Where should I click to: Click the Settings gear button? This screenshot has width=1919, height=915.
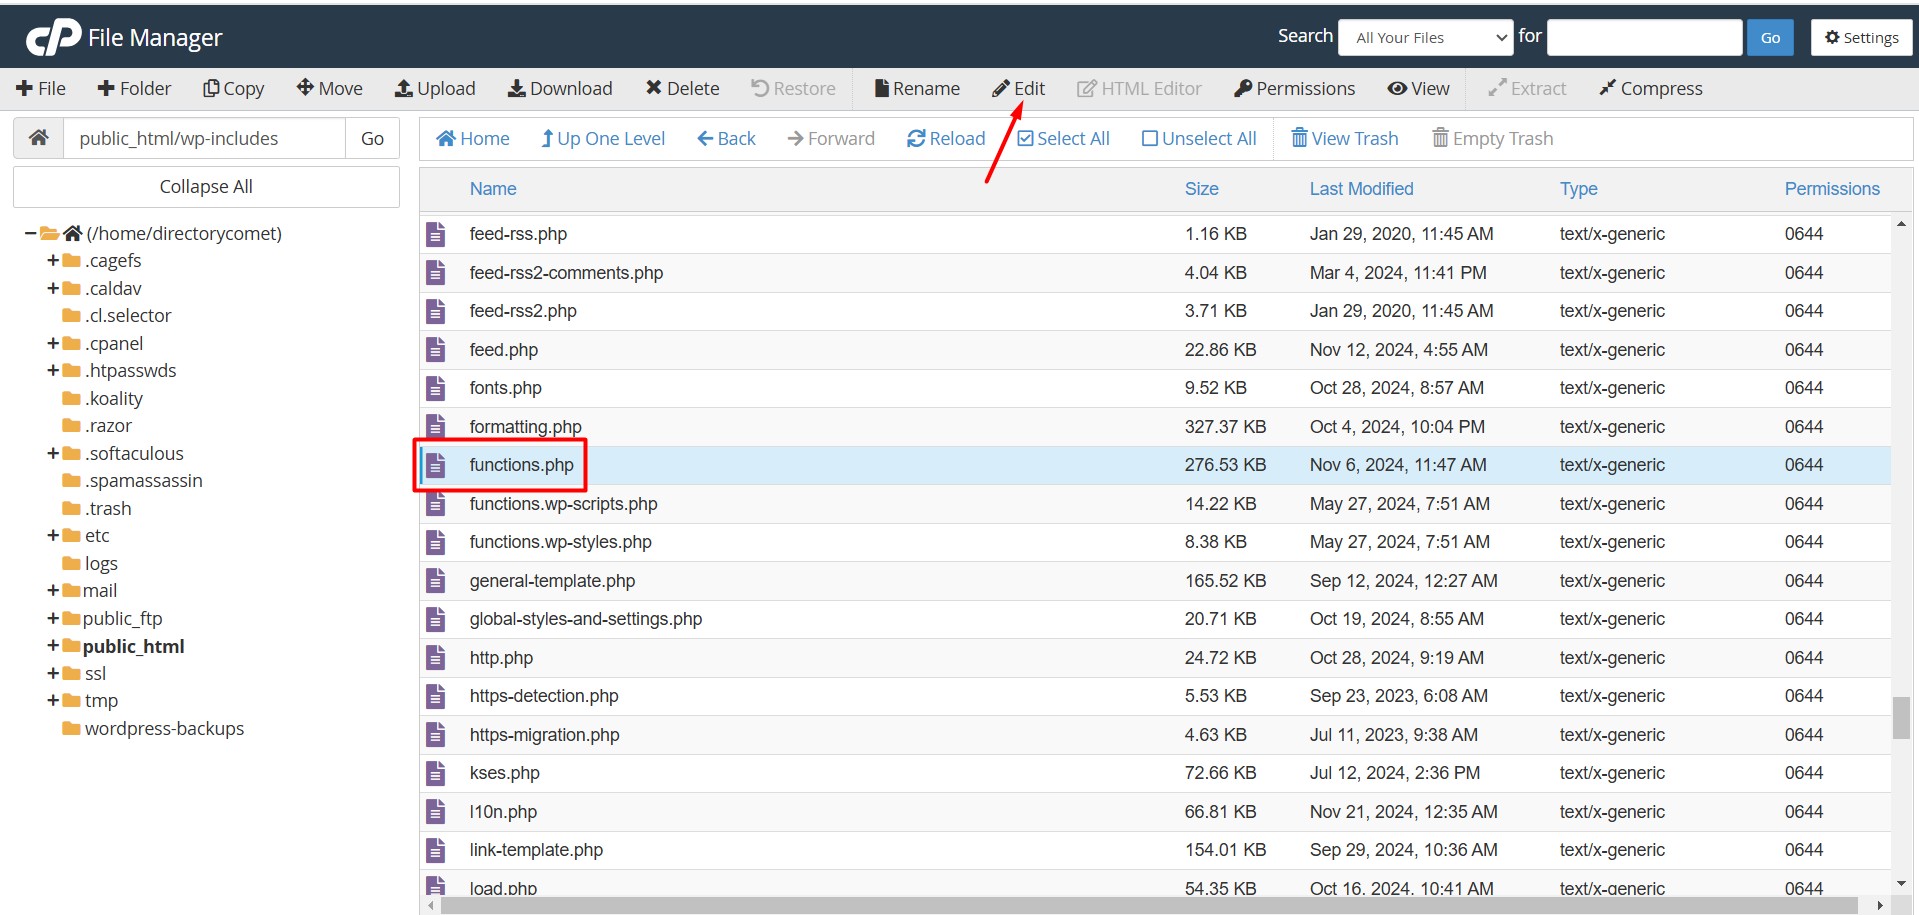pos(1861,37)
